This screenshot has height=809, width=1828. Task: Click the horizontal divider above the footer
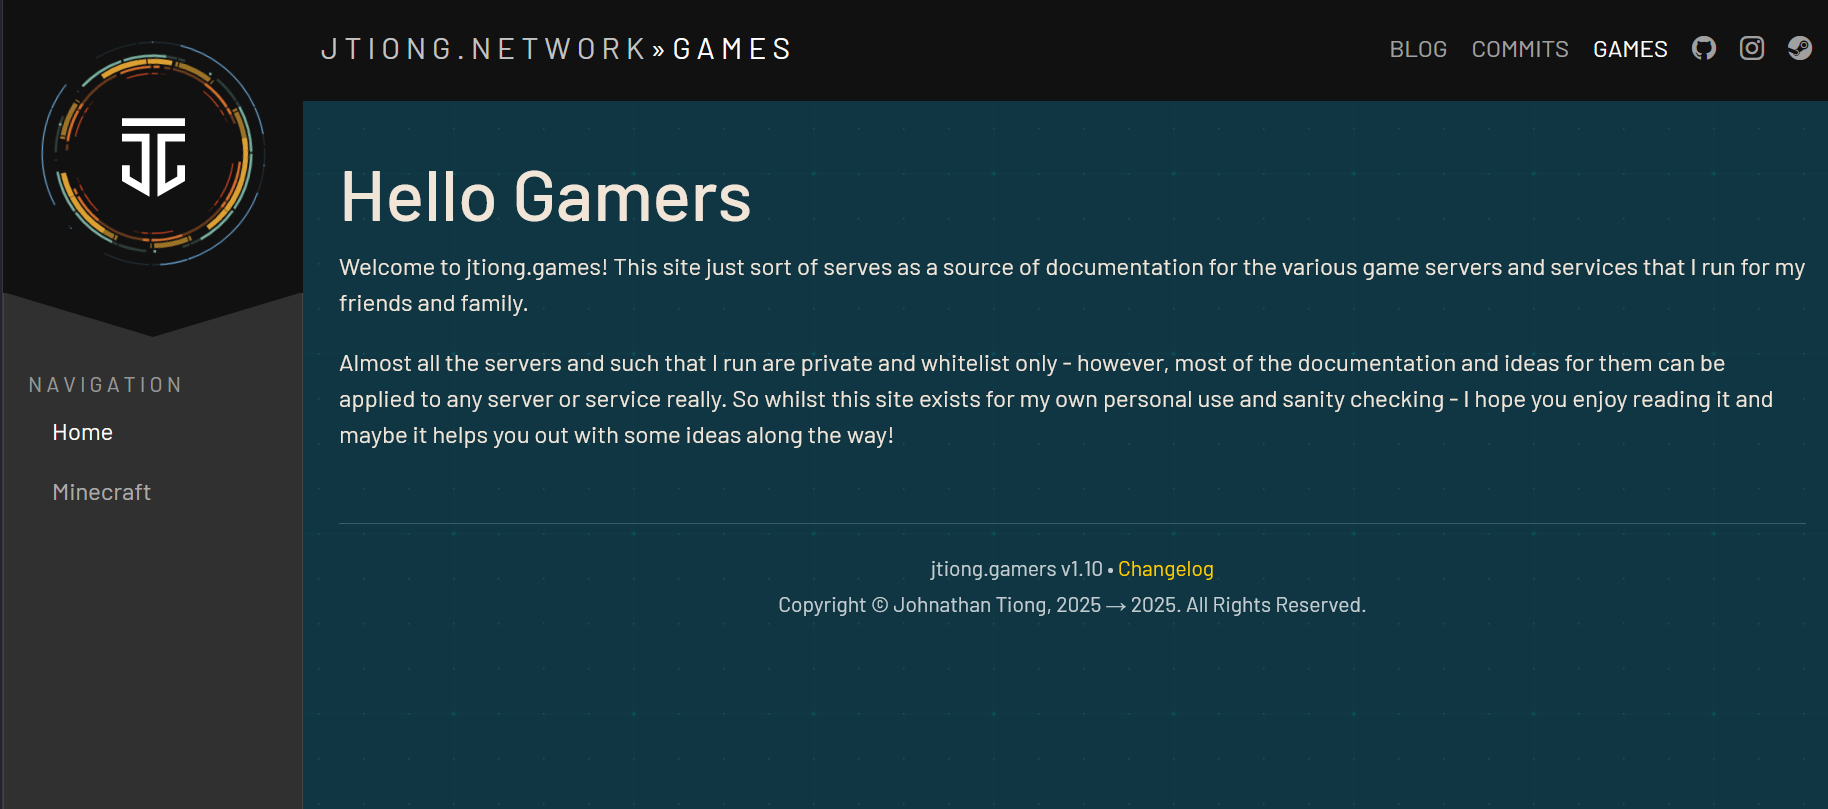pos(1072,523)
